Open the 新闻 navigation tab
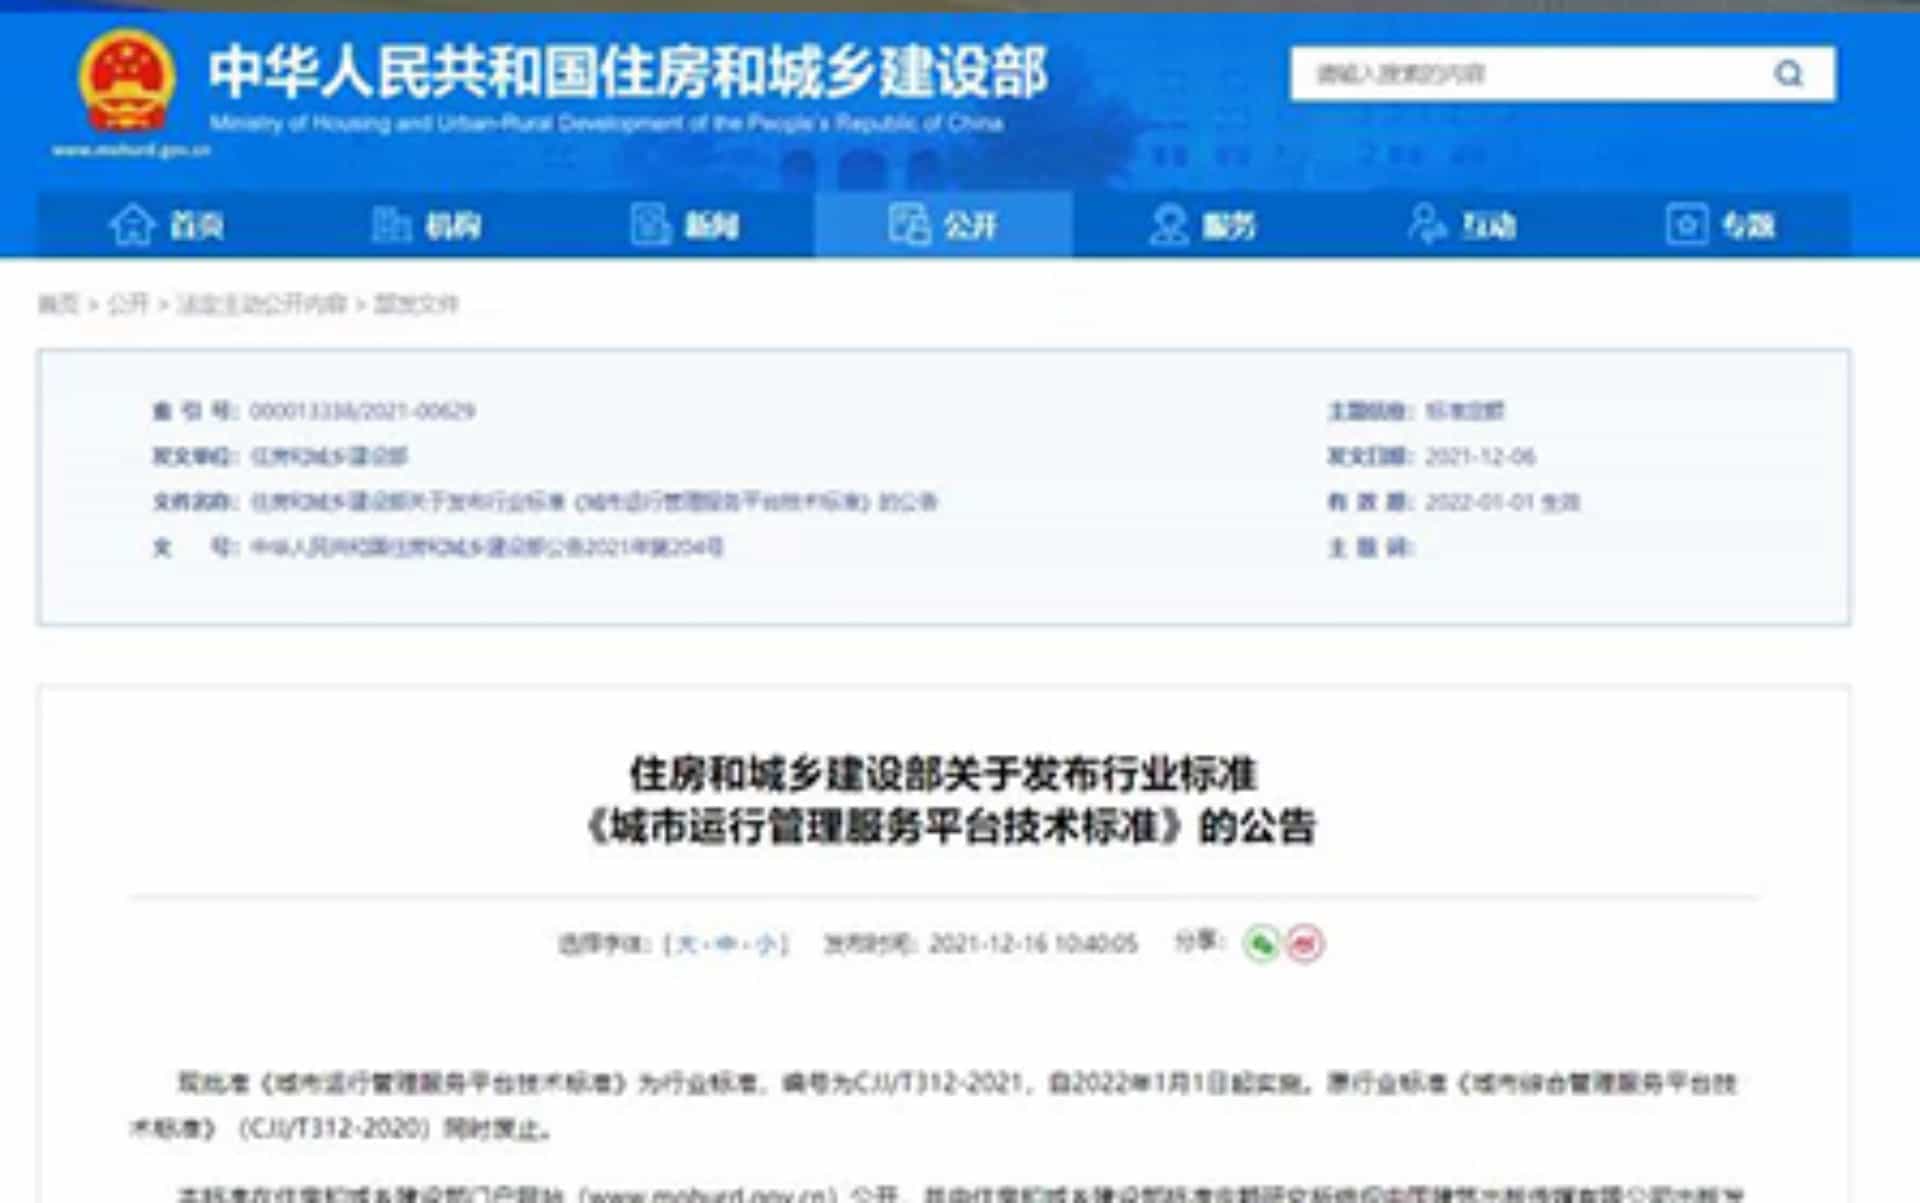The height and width of the screenshot is (1203, 1920). tap(711, 226)
